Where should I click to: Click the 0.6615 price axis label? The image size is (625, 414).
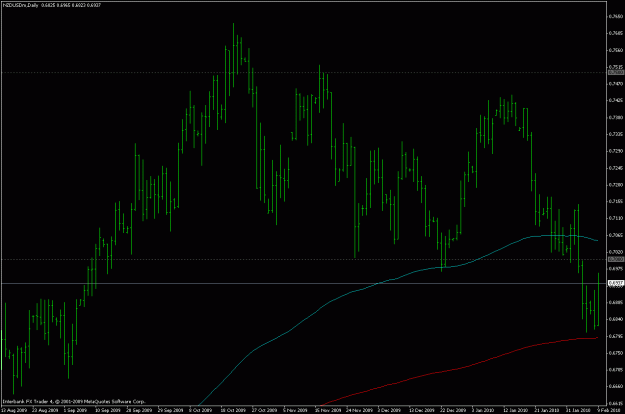(x=616, y=404)
